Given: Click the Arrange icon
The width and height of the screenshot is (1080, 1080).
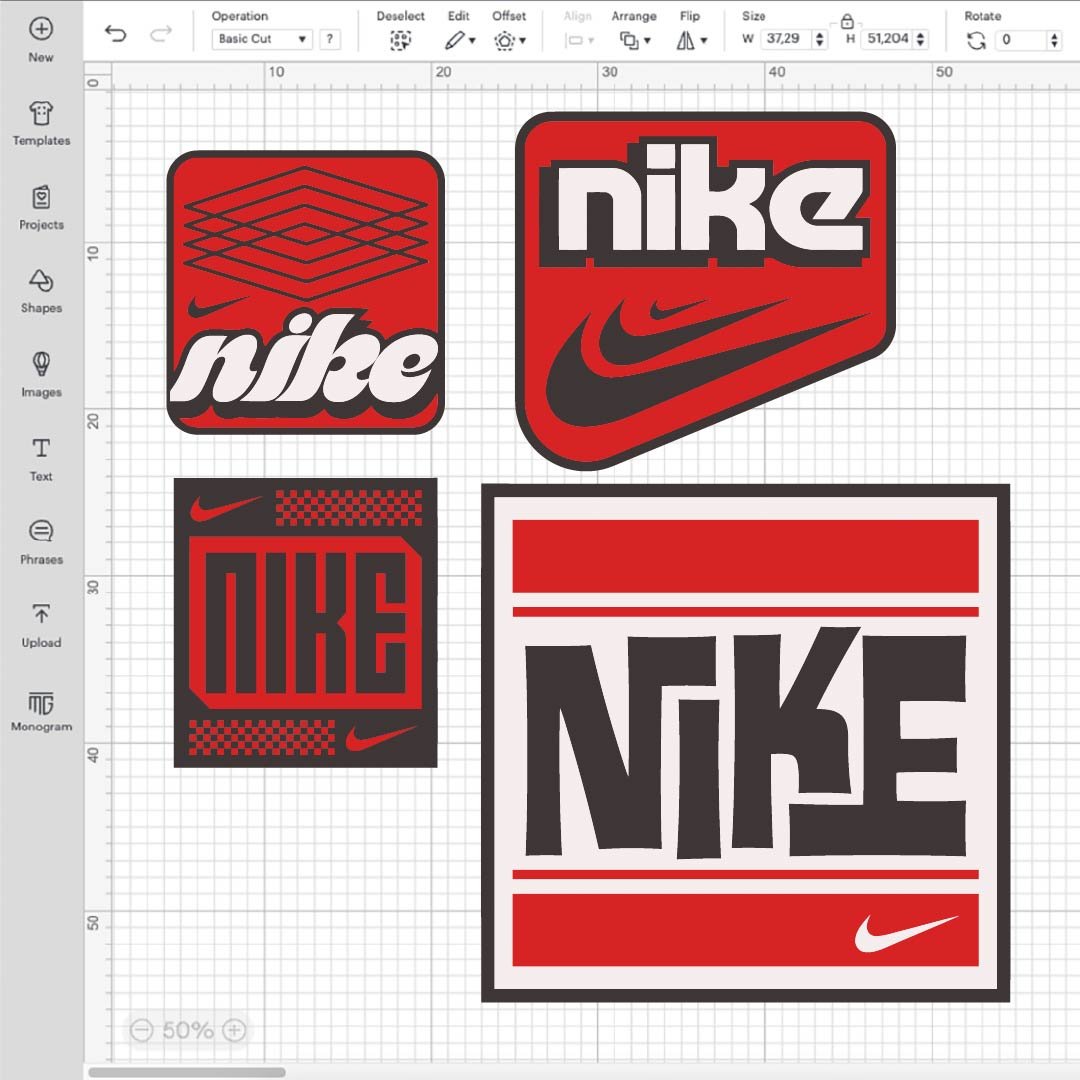Looking at the screenshot, I should coord(629,41).
